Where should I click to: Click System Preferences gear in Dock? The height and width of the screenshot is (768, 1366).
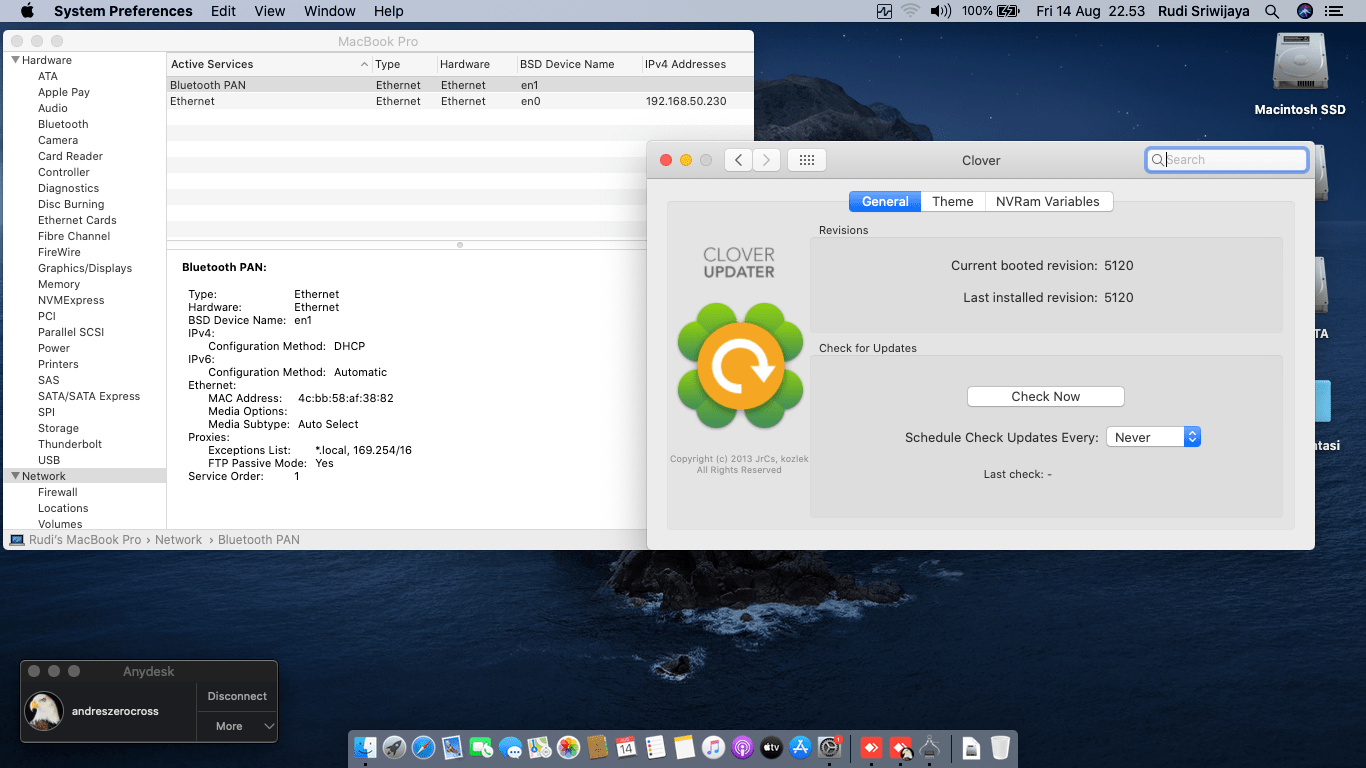[x=829, y=747]
